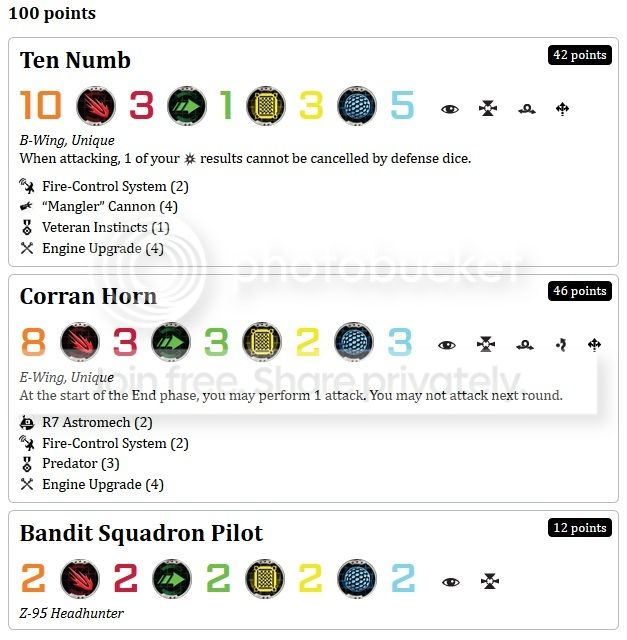
Task: Click the Mangler Cannon upgrade icon
Action: 27,207
